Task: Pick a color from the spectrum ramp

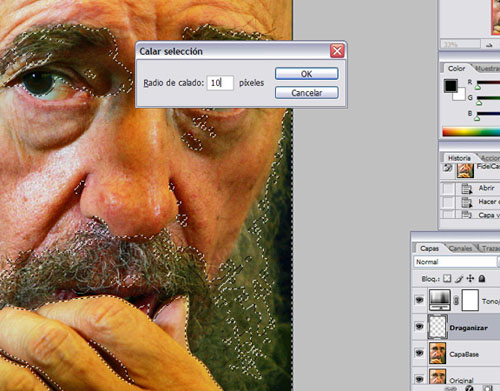Action: click(x=471, y=132)
